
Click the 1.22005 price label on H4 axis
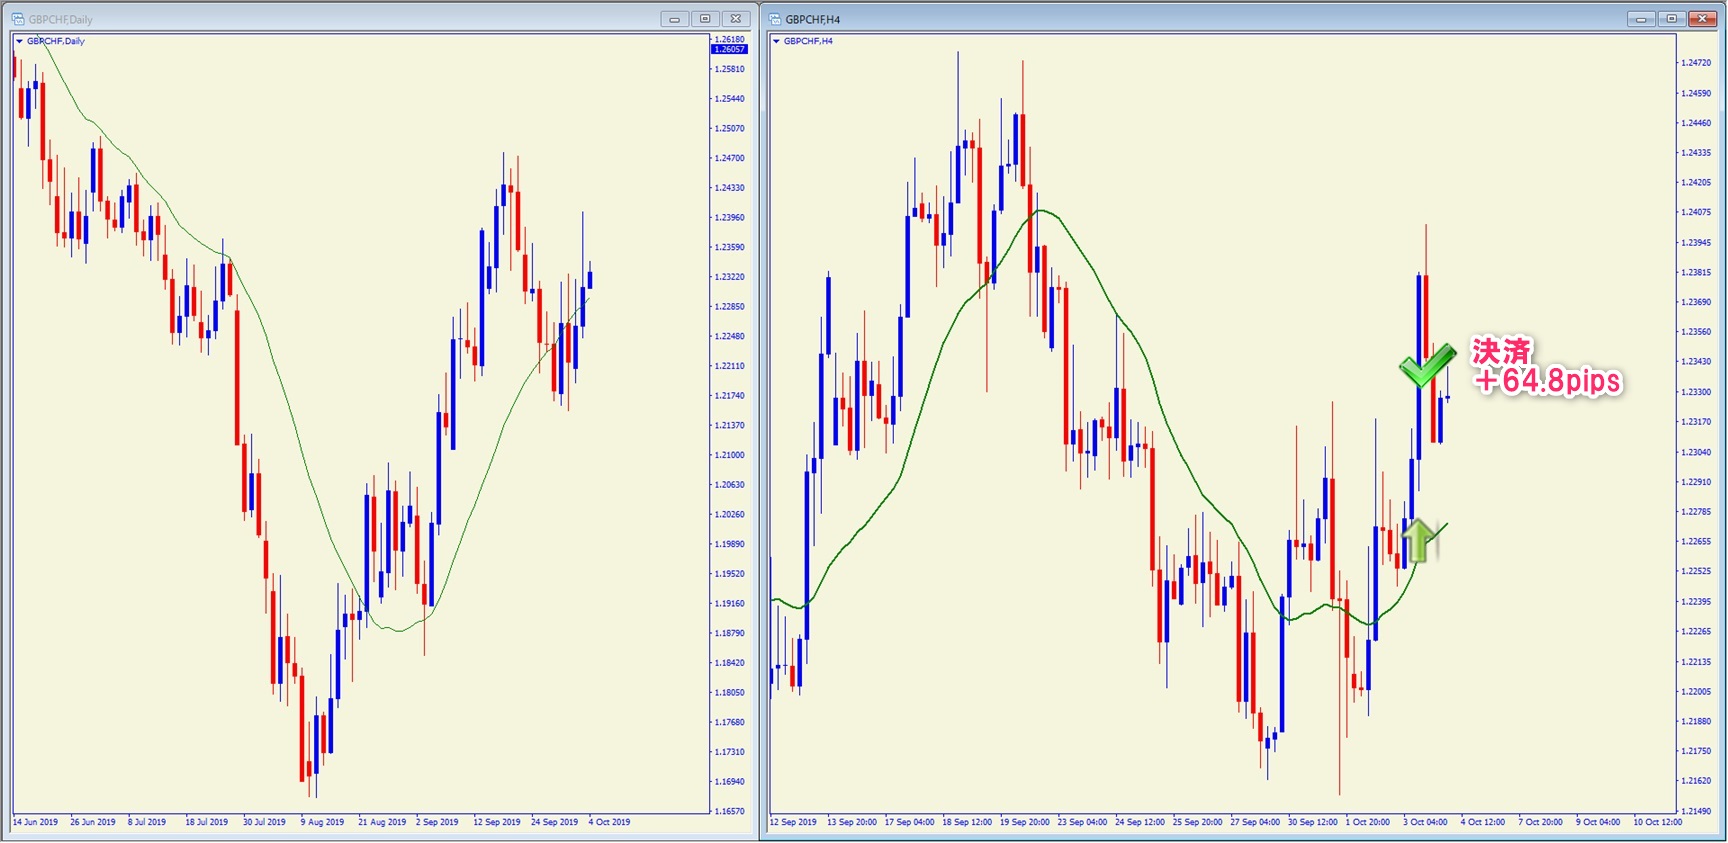click(x=1696, y=691)
